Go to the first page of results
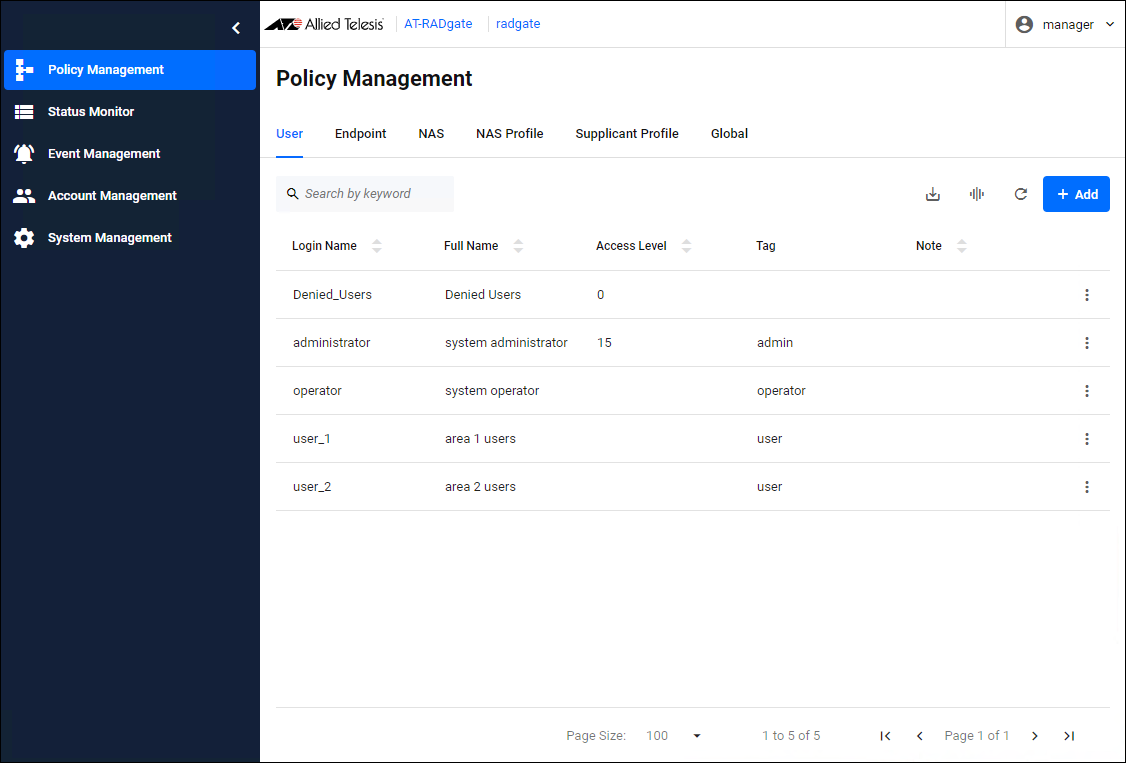Screen dimensions: 1126x763 click(x=885, y=736)
